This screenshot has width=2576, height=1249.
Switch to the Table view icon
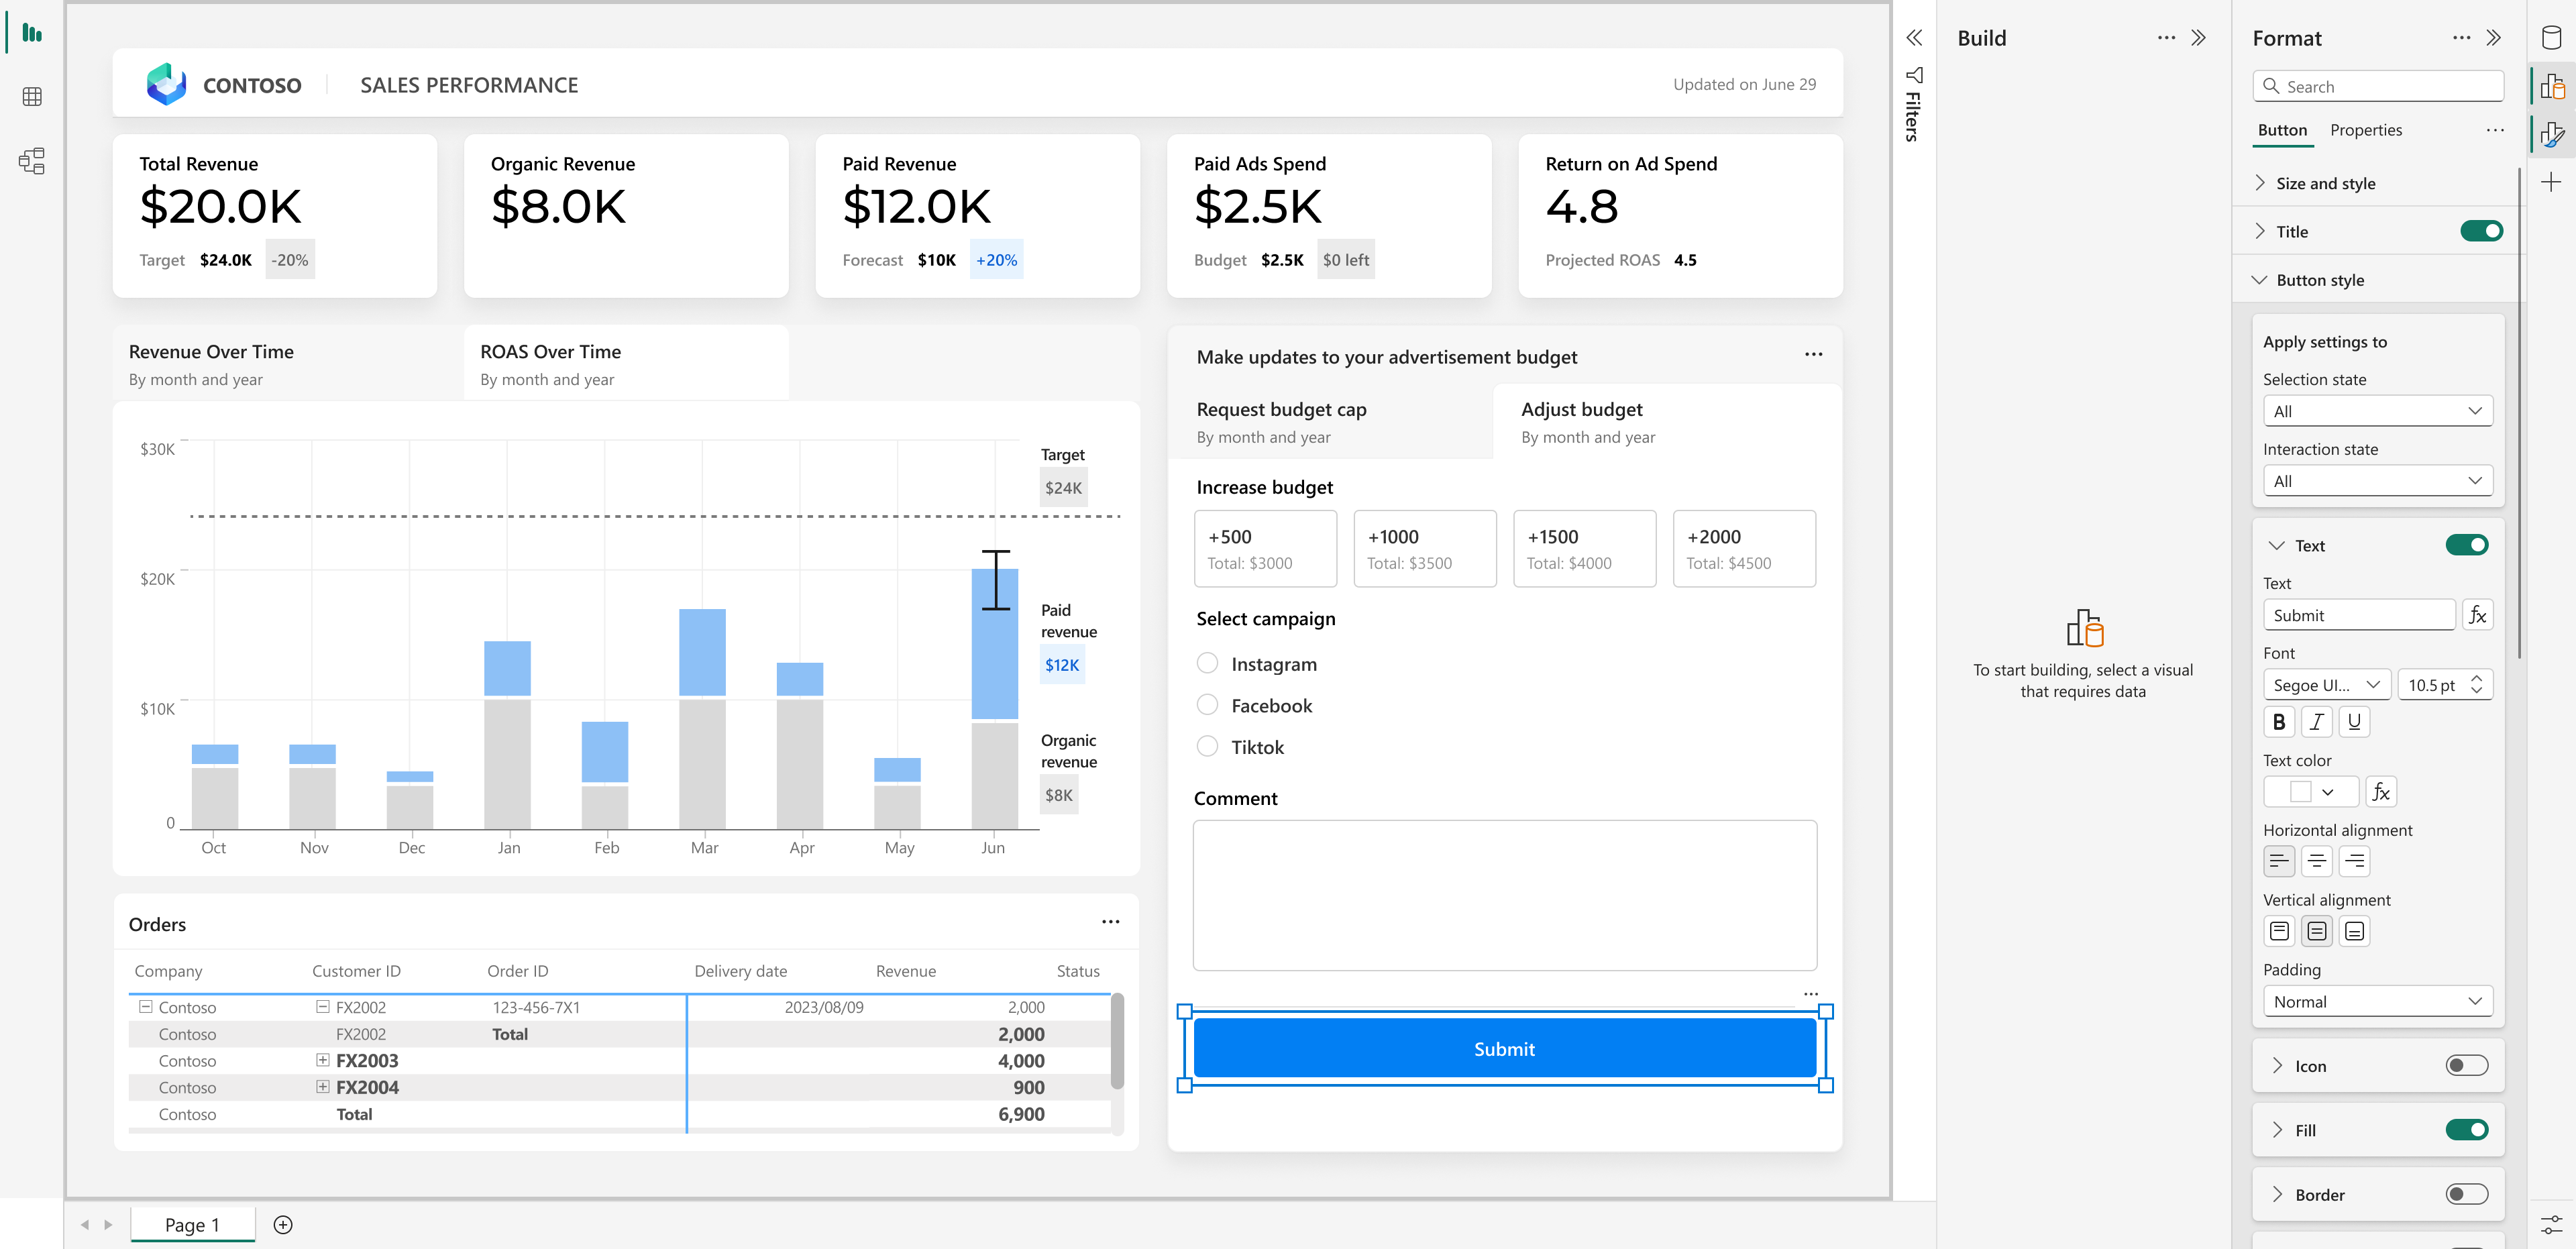click(32, 97)
